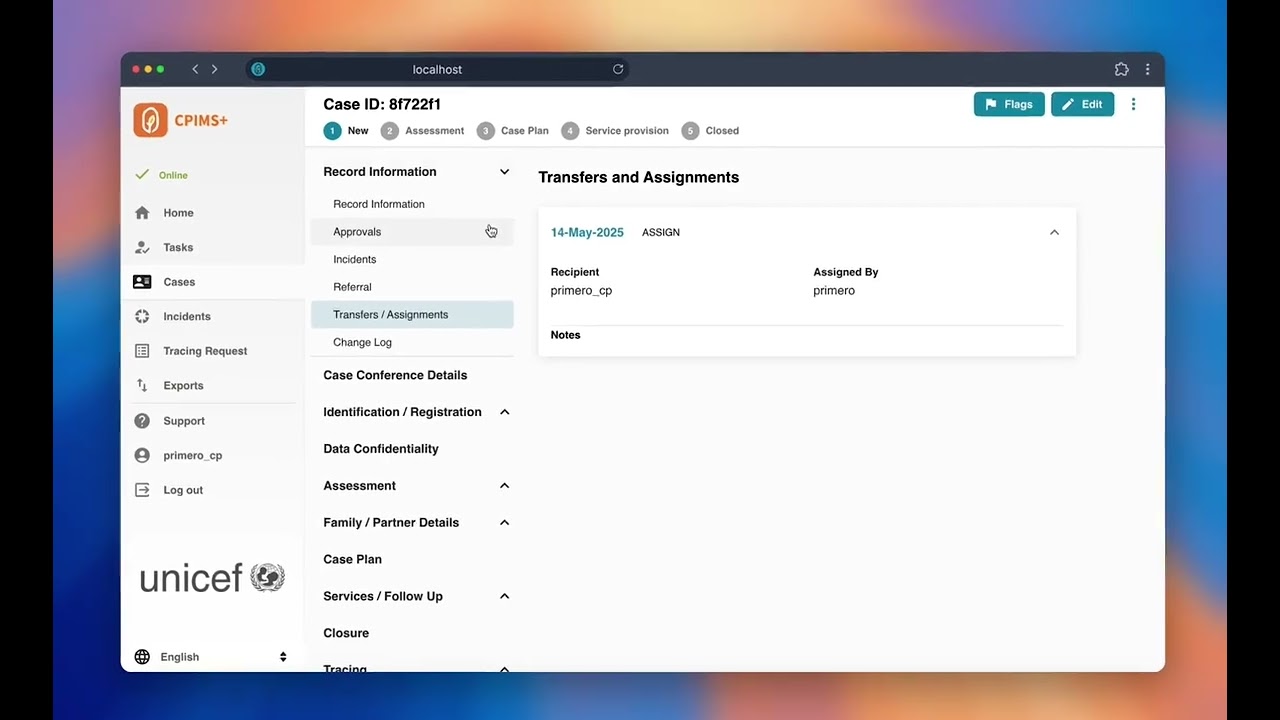Click the browser extensions puzzle icon
The height and width of the screenshot is (720, 1280).
(x=1121, y=69)
